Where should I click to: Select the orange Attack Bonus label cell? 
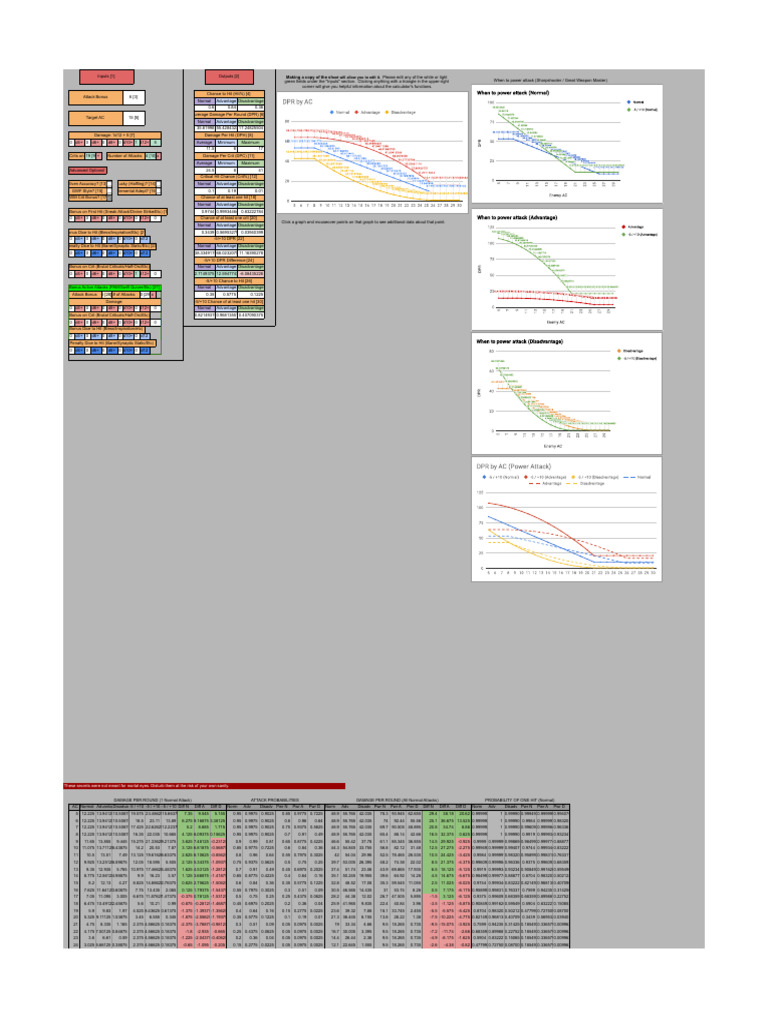click(x=95, y=97)
